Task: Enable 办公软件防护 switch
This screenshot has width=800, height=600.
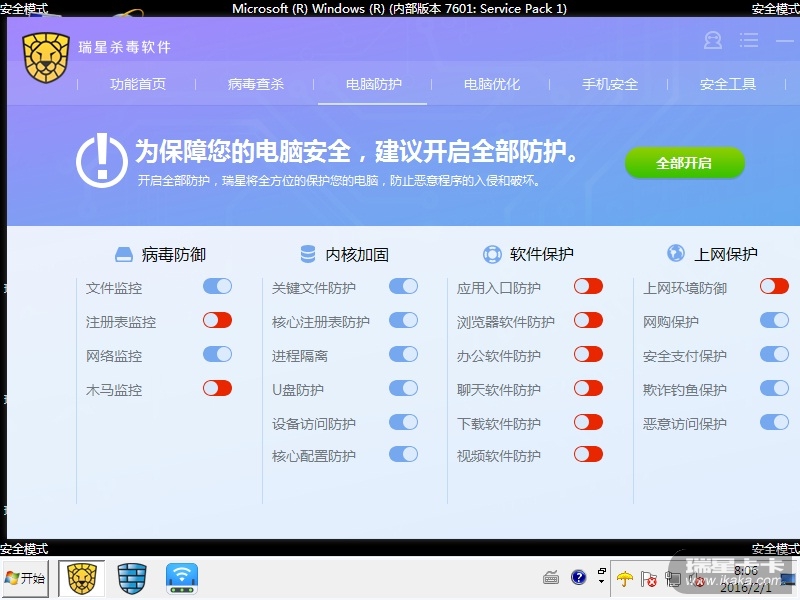Action: [588, 355]
